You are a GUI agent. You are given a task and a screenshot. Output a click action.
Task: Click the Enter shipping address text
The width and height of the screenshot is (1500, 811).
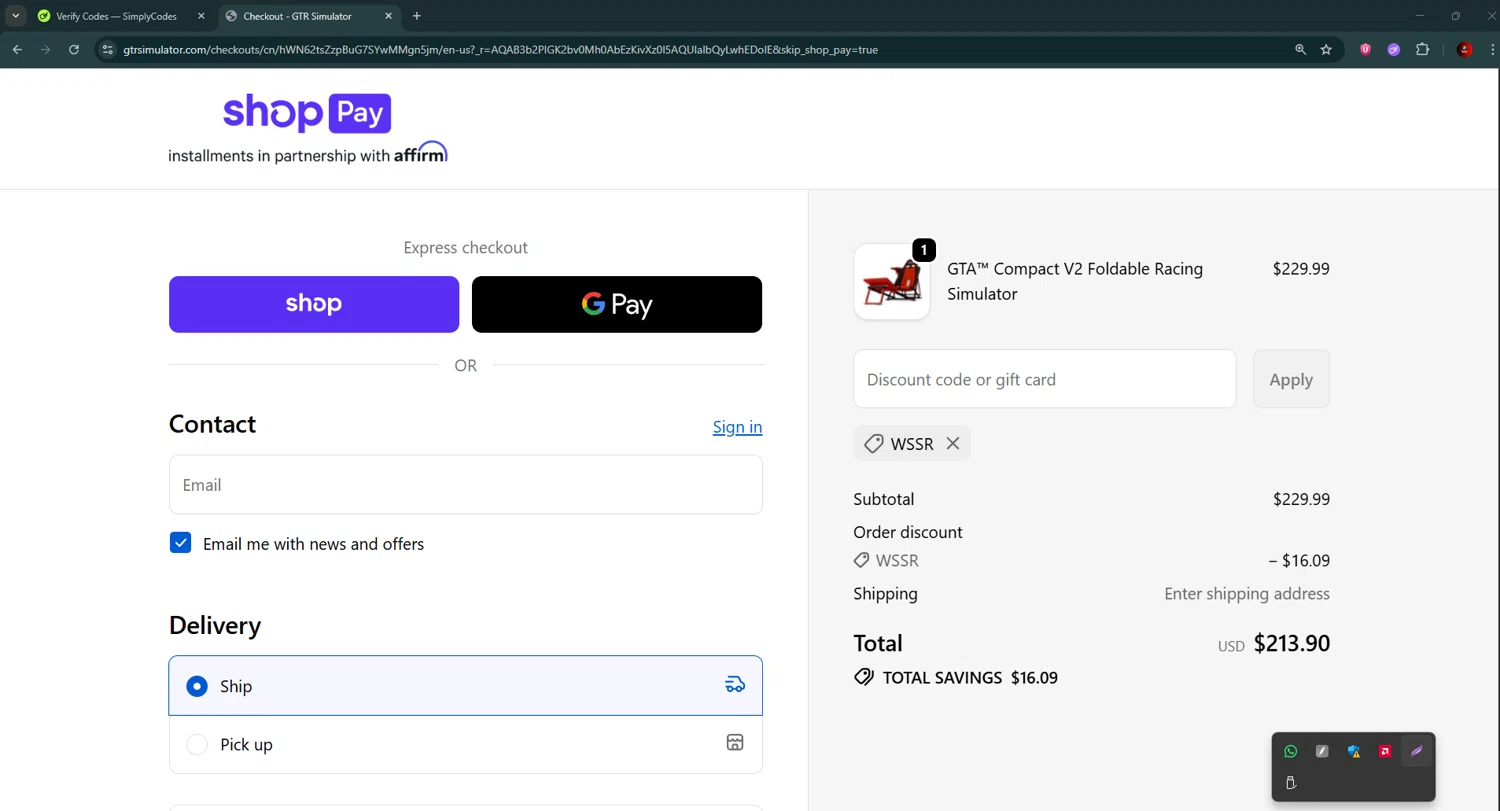pyautogui.click(x=1247, y=594)
